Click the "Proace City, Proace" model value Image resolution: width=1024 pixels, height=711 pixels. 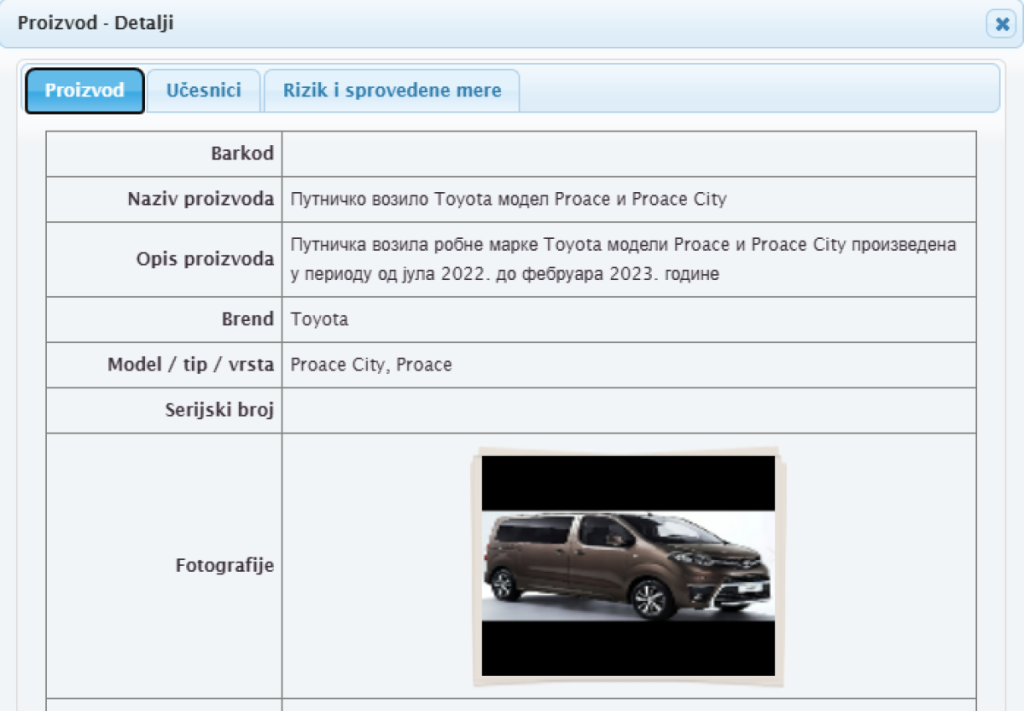click(371, 365)
